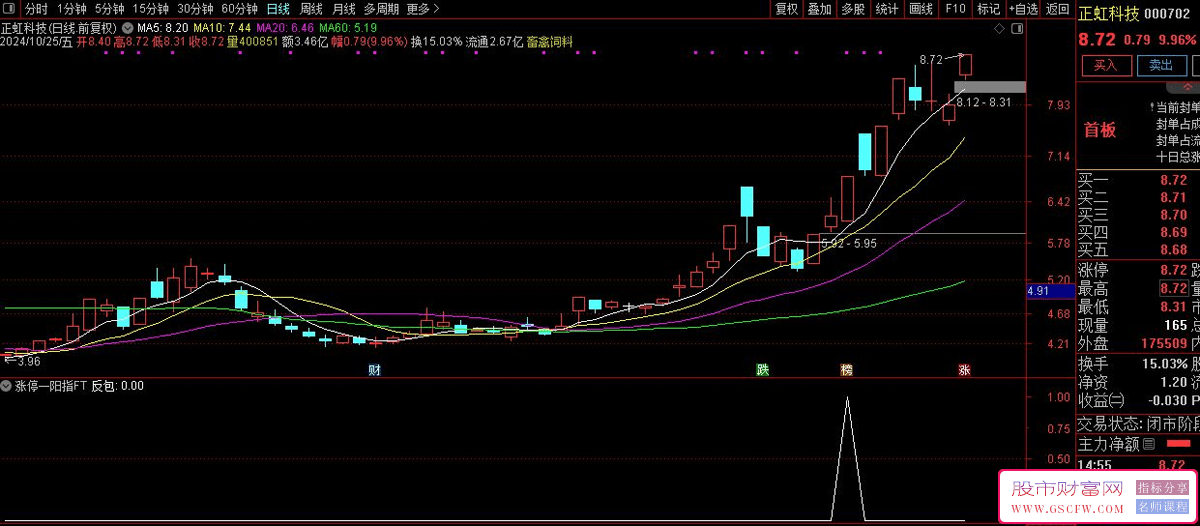Click the 首板 label

[x=1100, y=130]
